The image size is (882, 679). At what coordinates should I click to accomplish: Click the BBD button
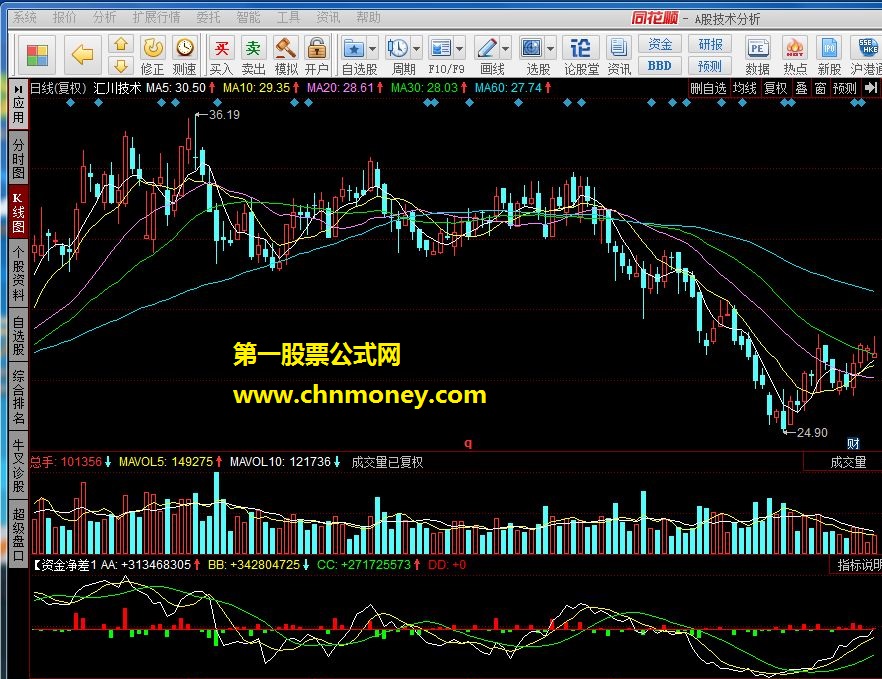point(660,66)
